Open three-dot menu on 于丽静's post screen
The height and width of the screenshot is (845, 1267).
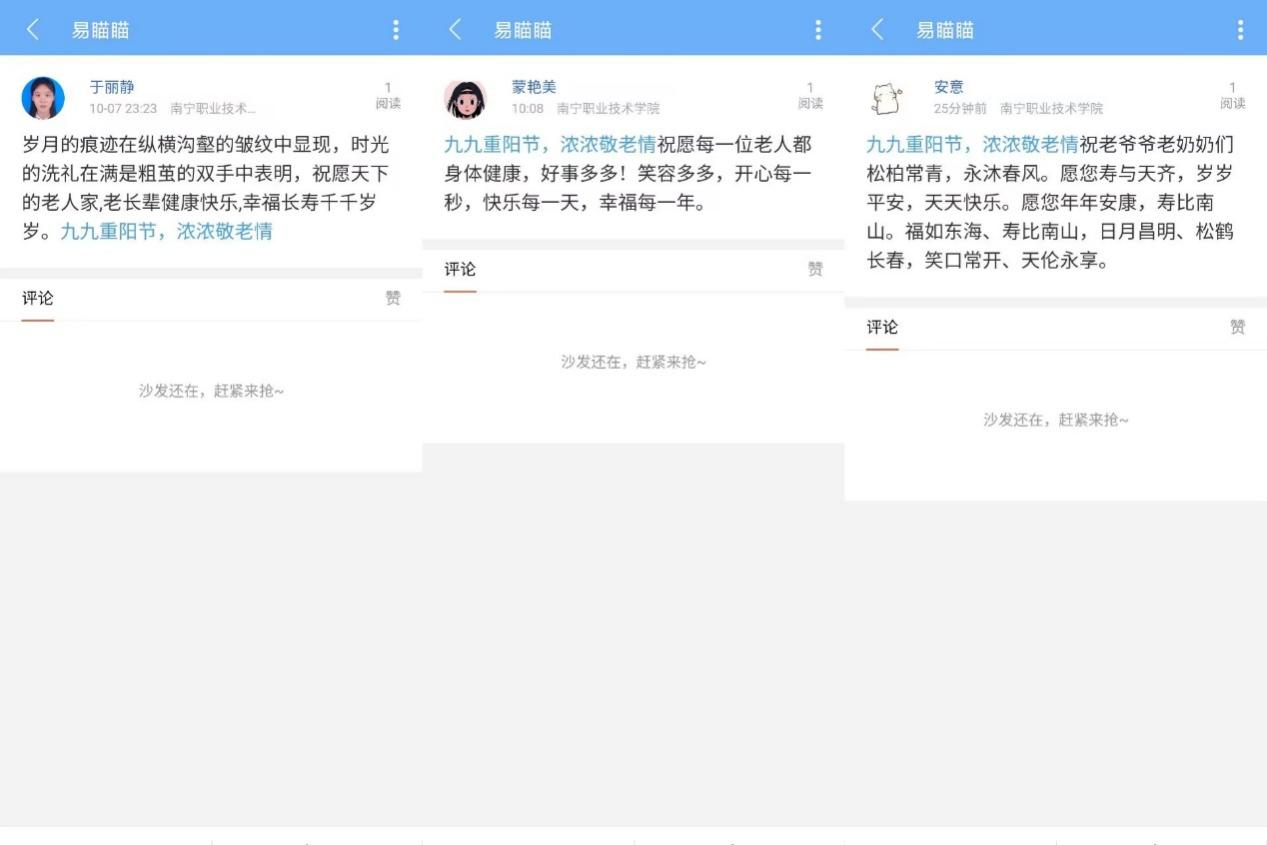(396, 30)
